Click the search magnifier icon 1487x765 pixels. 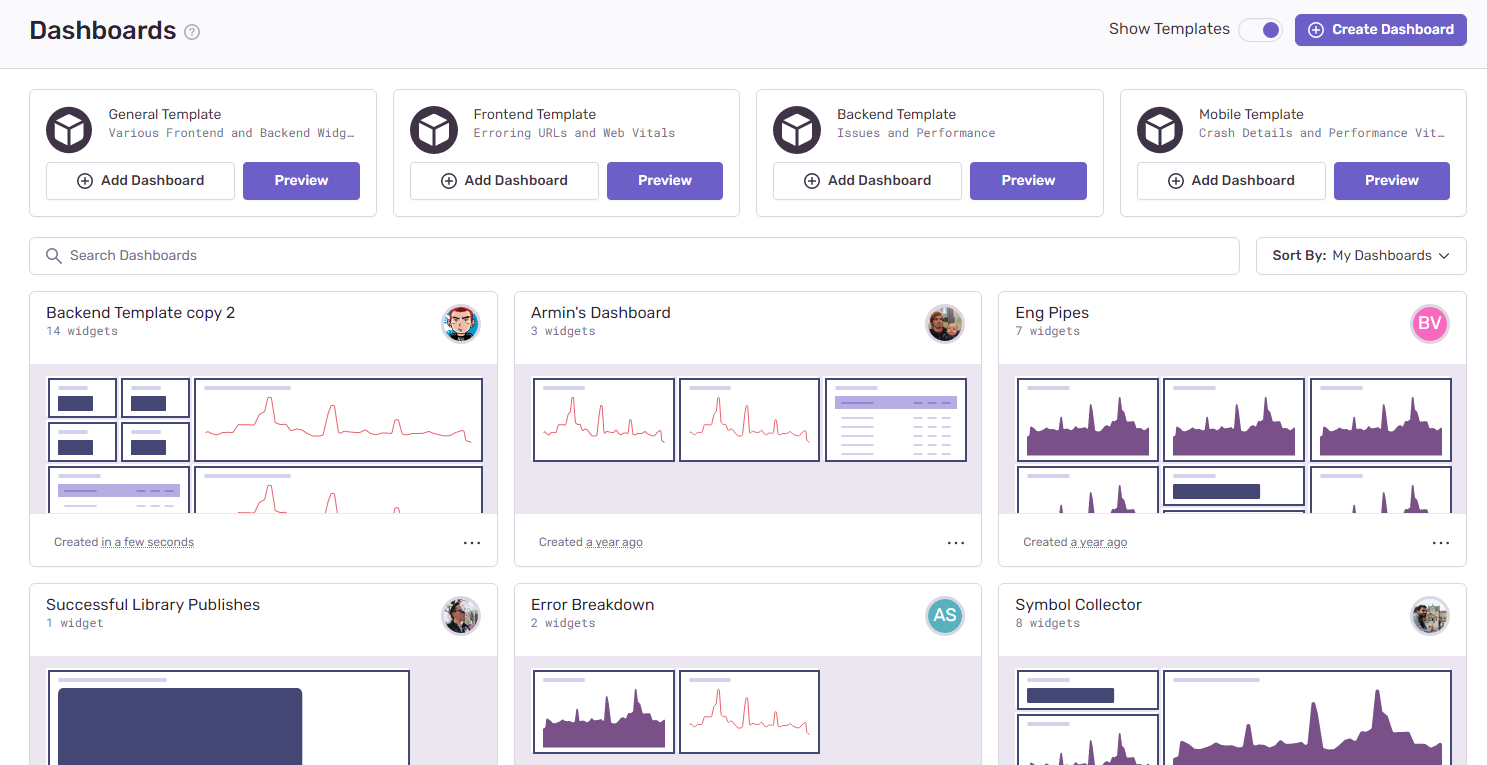click(x=54, y=256)
